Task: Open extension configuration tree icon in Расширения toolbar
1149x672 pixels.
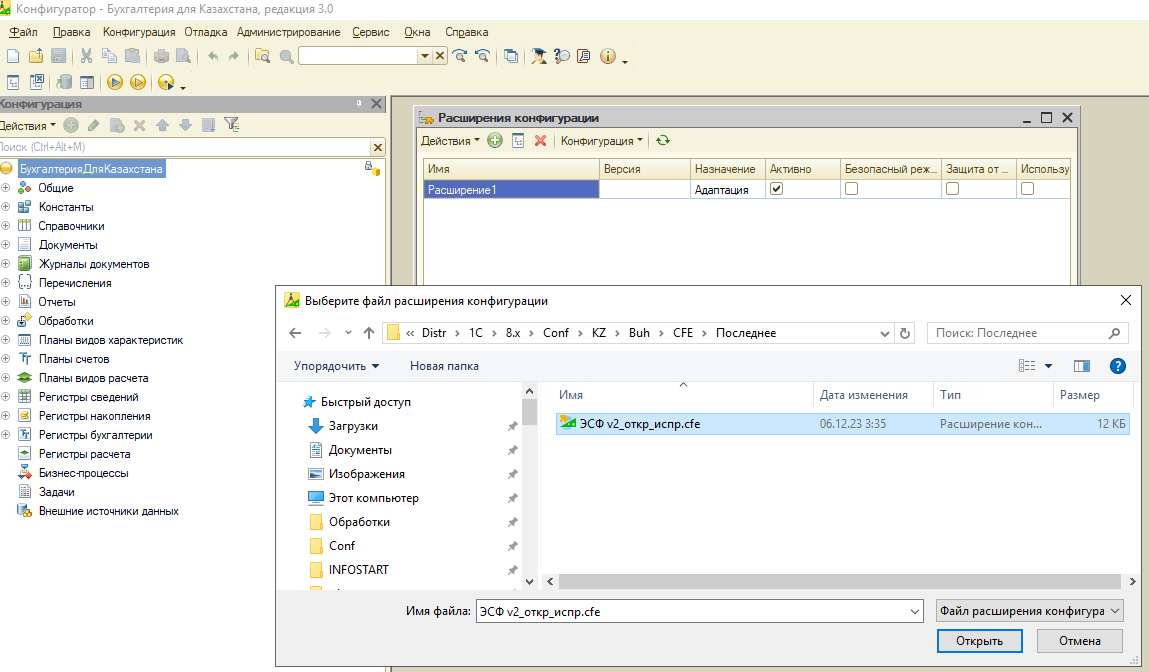Action: pos(518,141)
